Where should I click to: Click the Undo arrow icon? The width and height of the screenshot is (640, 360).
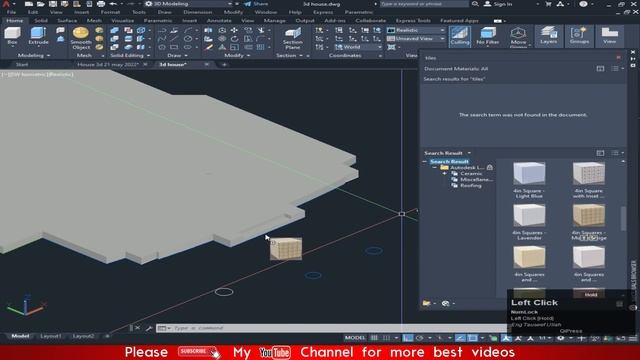pos(113,4)
